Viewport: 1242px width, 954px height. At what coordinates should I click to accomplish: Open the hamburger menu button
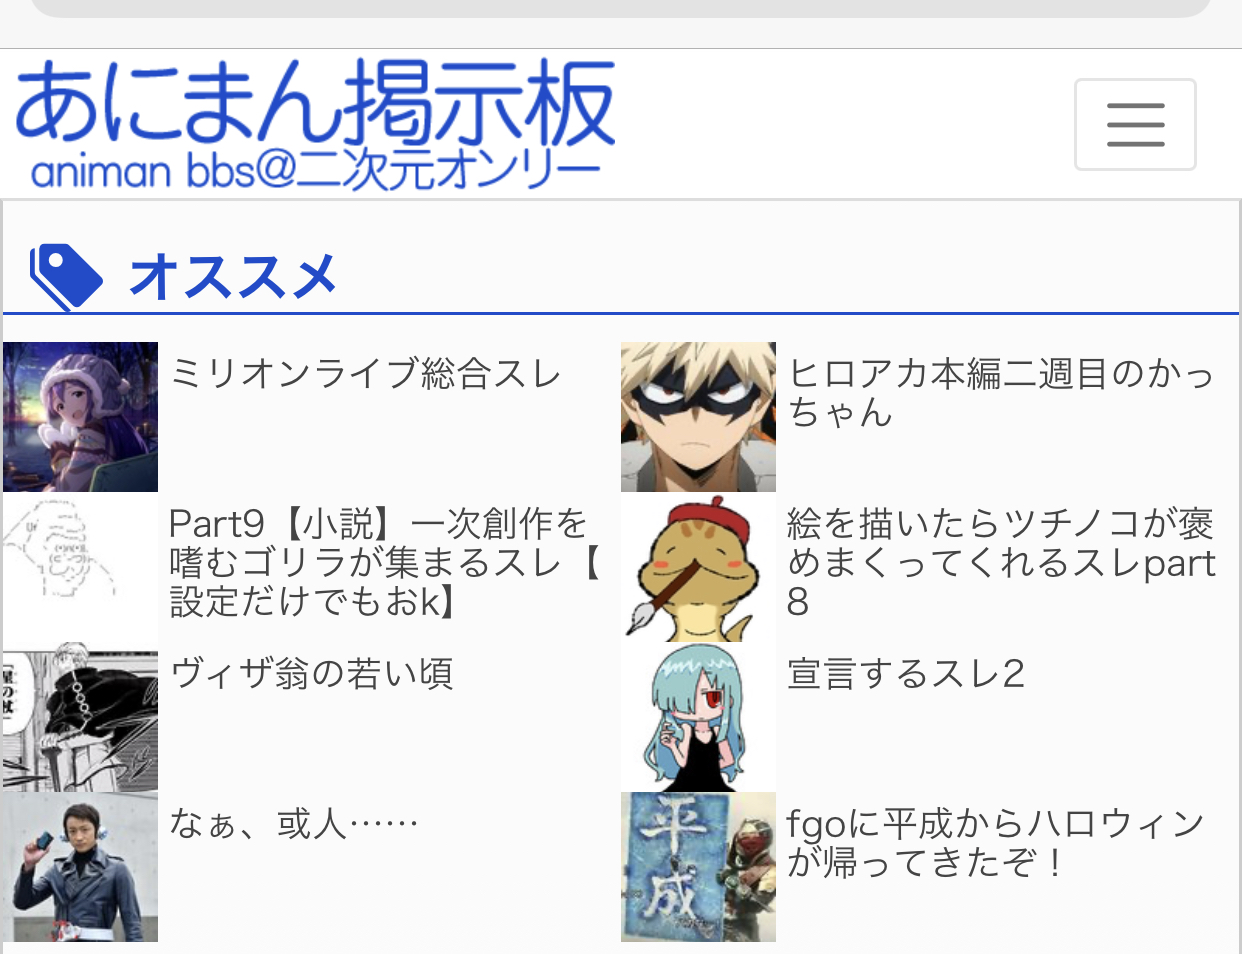pyautogui.click(x=1135, y=124)
